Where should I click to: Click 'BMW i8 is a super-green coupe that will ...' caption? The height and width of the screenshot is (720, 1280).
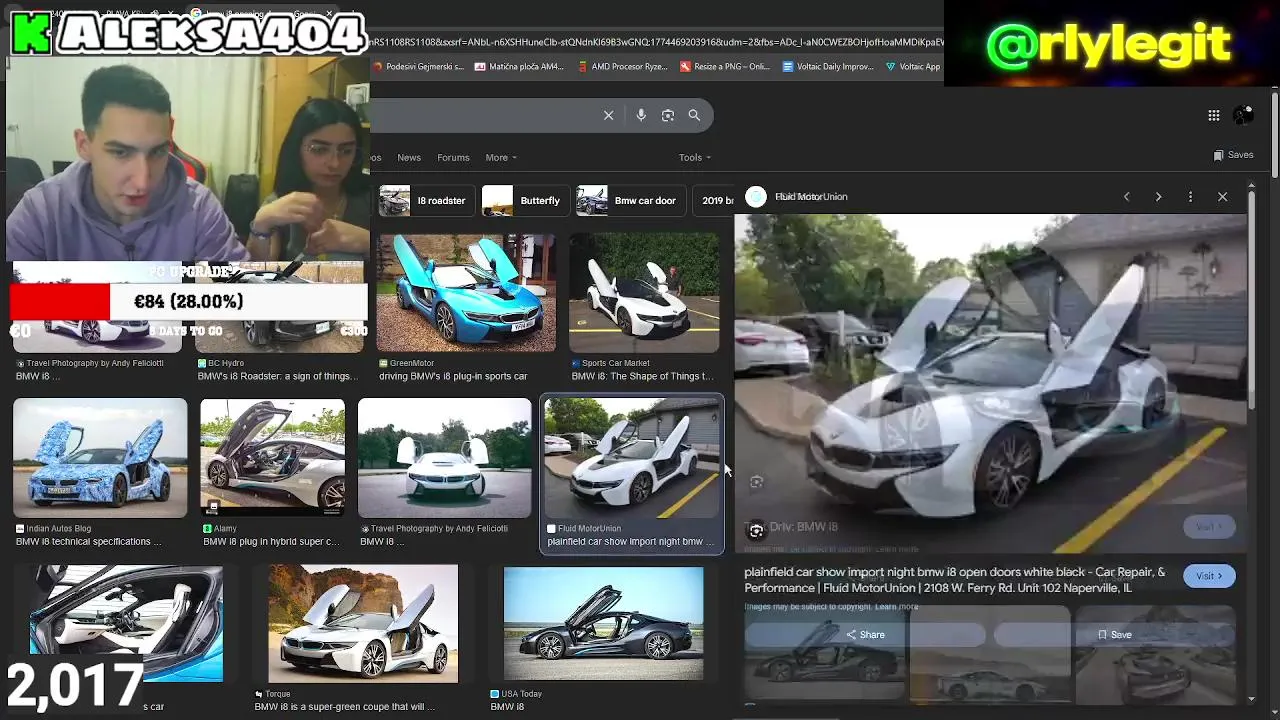coord(344,706)
